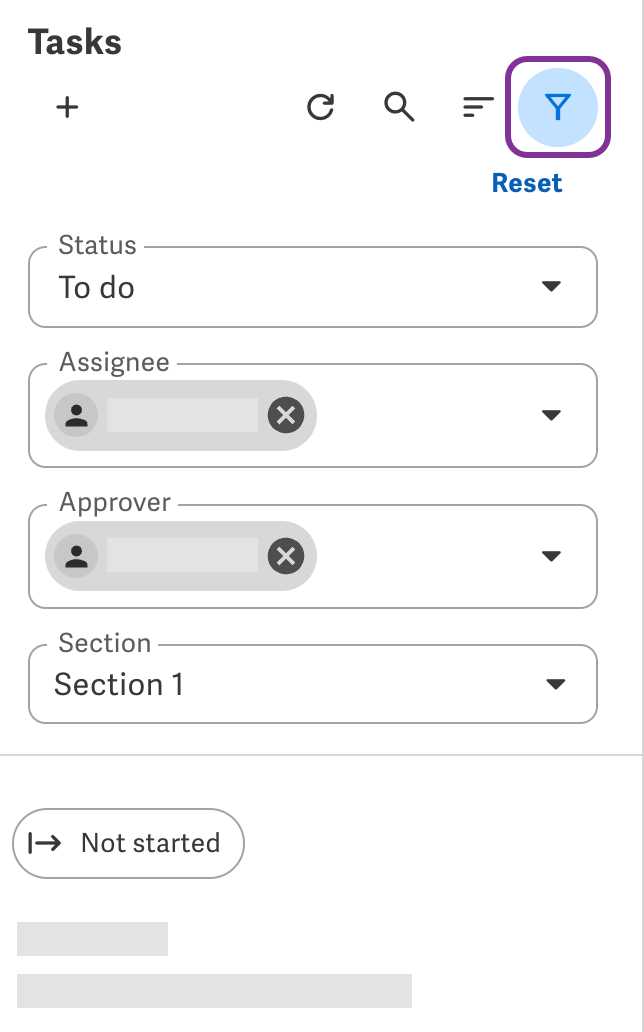Open task search magnifier
The width and height of the screenshot is (644, 1032).
click(399, 107)
